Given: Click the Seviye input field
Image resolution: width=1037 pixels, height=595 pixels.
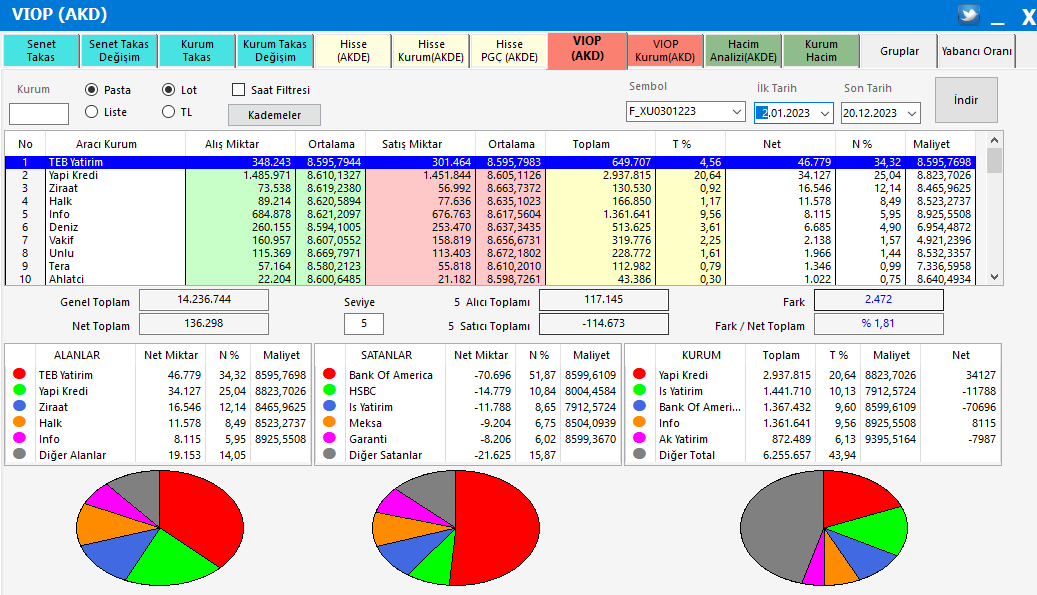Looking at the screenshot, I should point(364,324).
